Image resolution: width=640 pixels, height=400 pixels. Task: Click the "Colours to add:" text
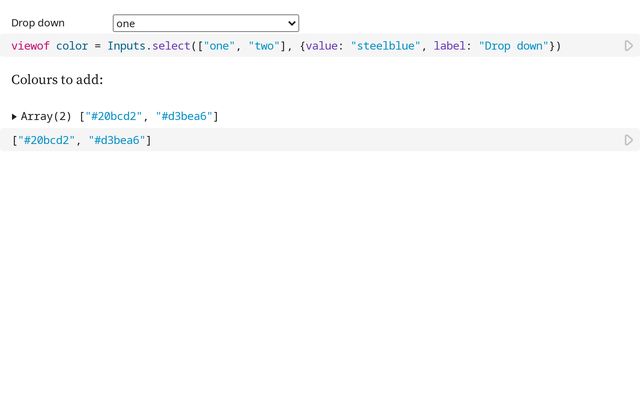coord(57,79)
